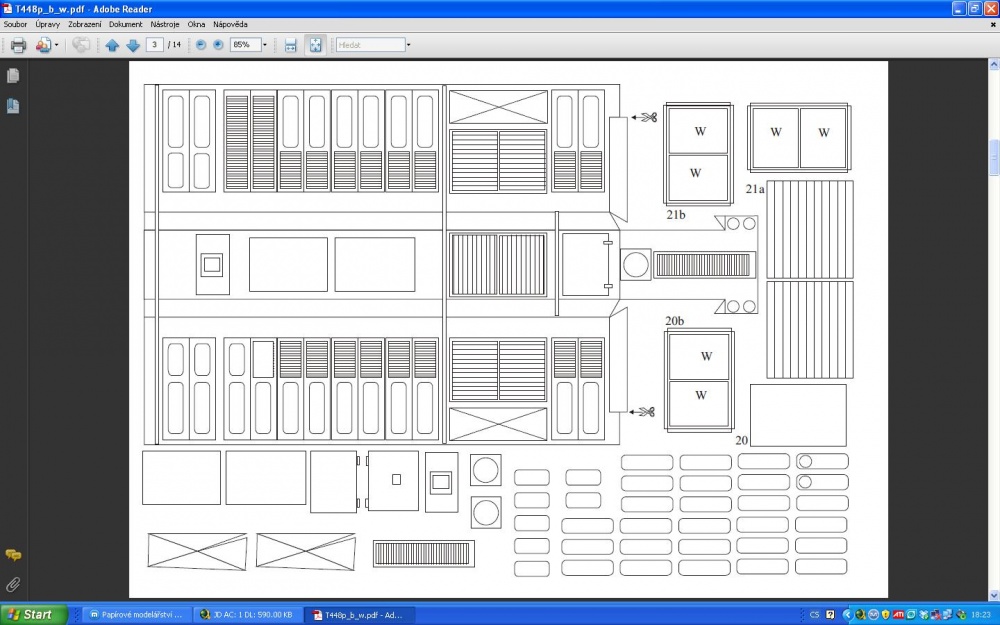The width and height of the screenshot is (1000, 625).
Task: Open the Nástroje menu
Action: (x=165, y=24)
